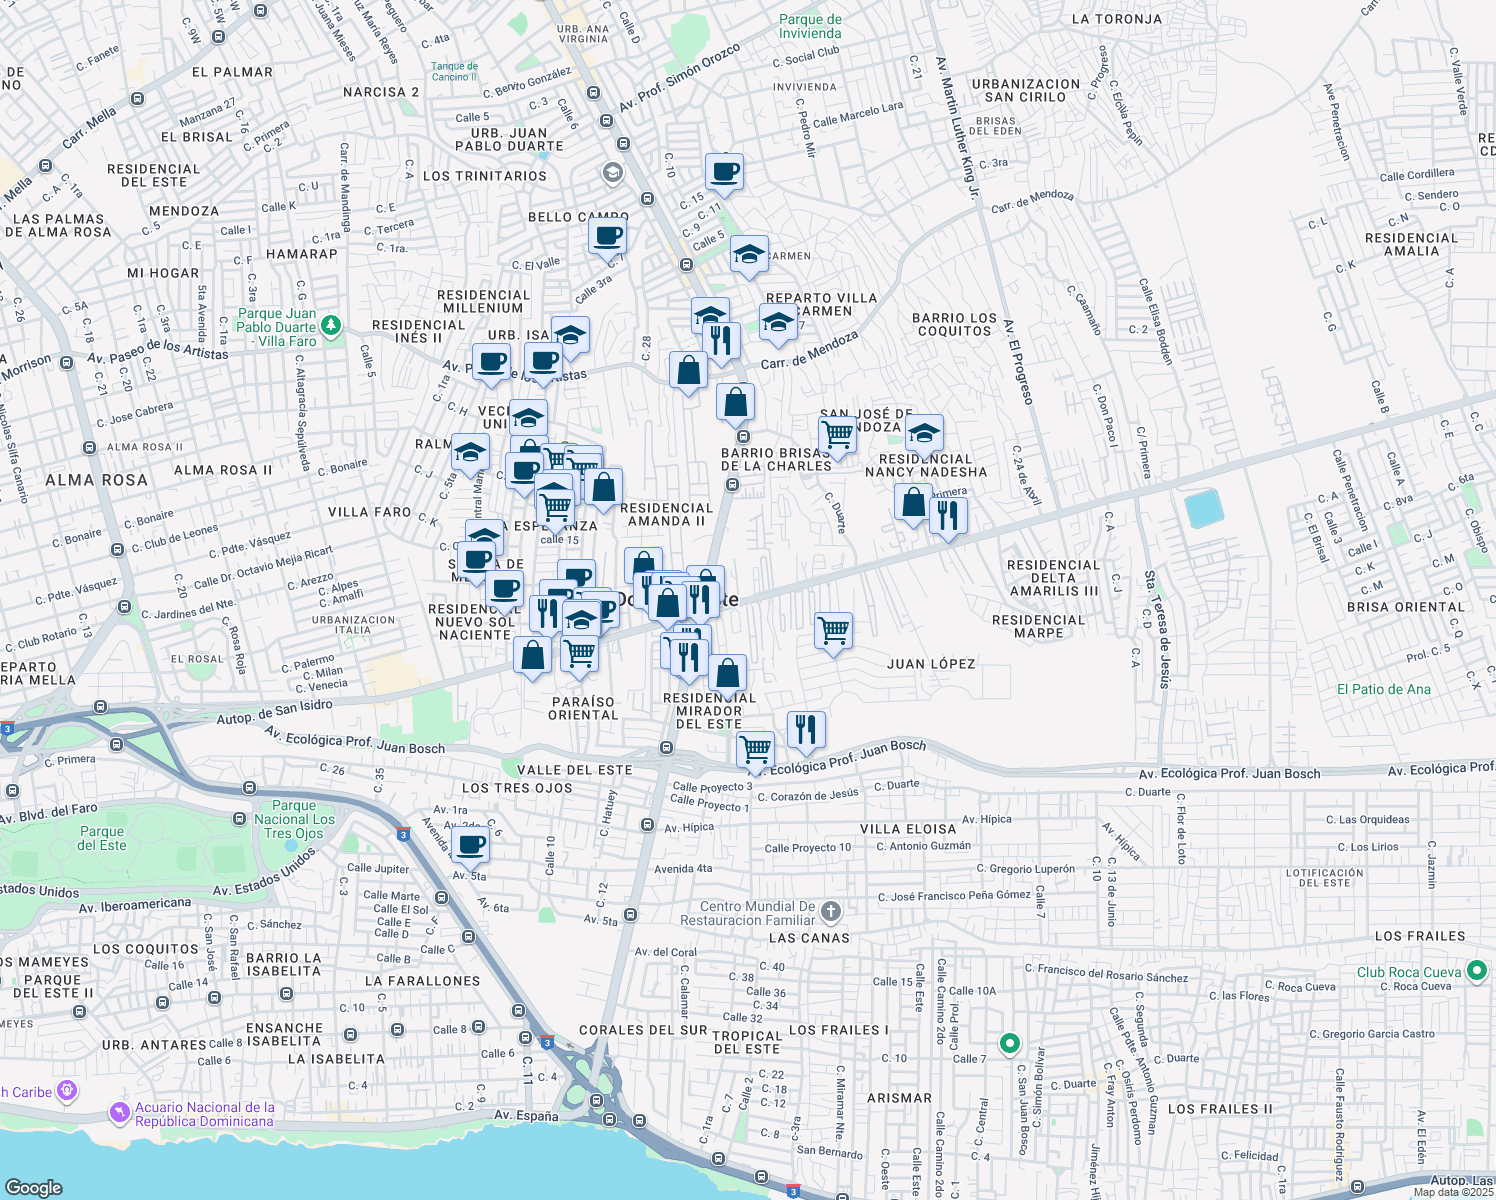The height and width of the screenshot is (1200, 1496).
Task: Click the green tree pin for Parque Juan Pablo Duarte
Action: tap(331, 326)
